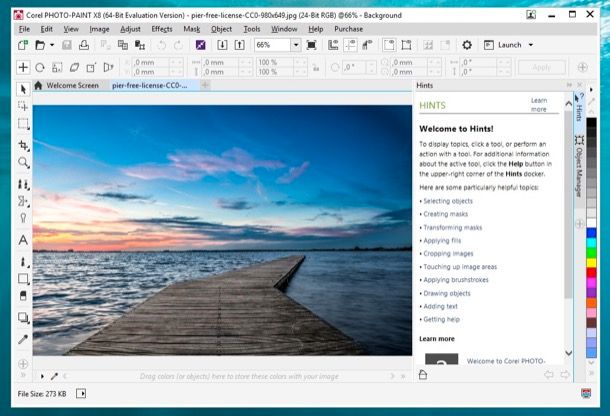610x416 pixels.
Task: Click the Open folder icon
Action: click(40, 45)
